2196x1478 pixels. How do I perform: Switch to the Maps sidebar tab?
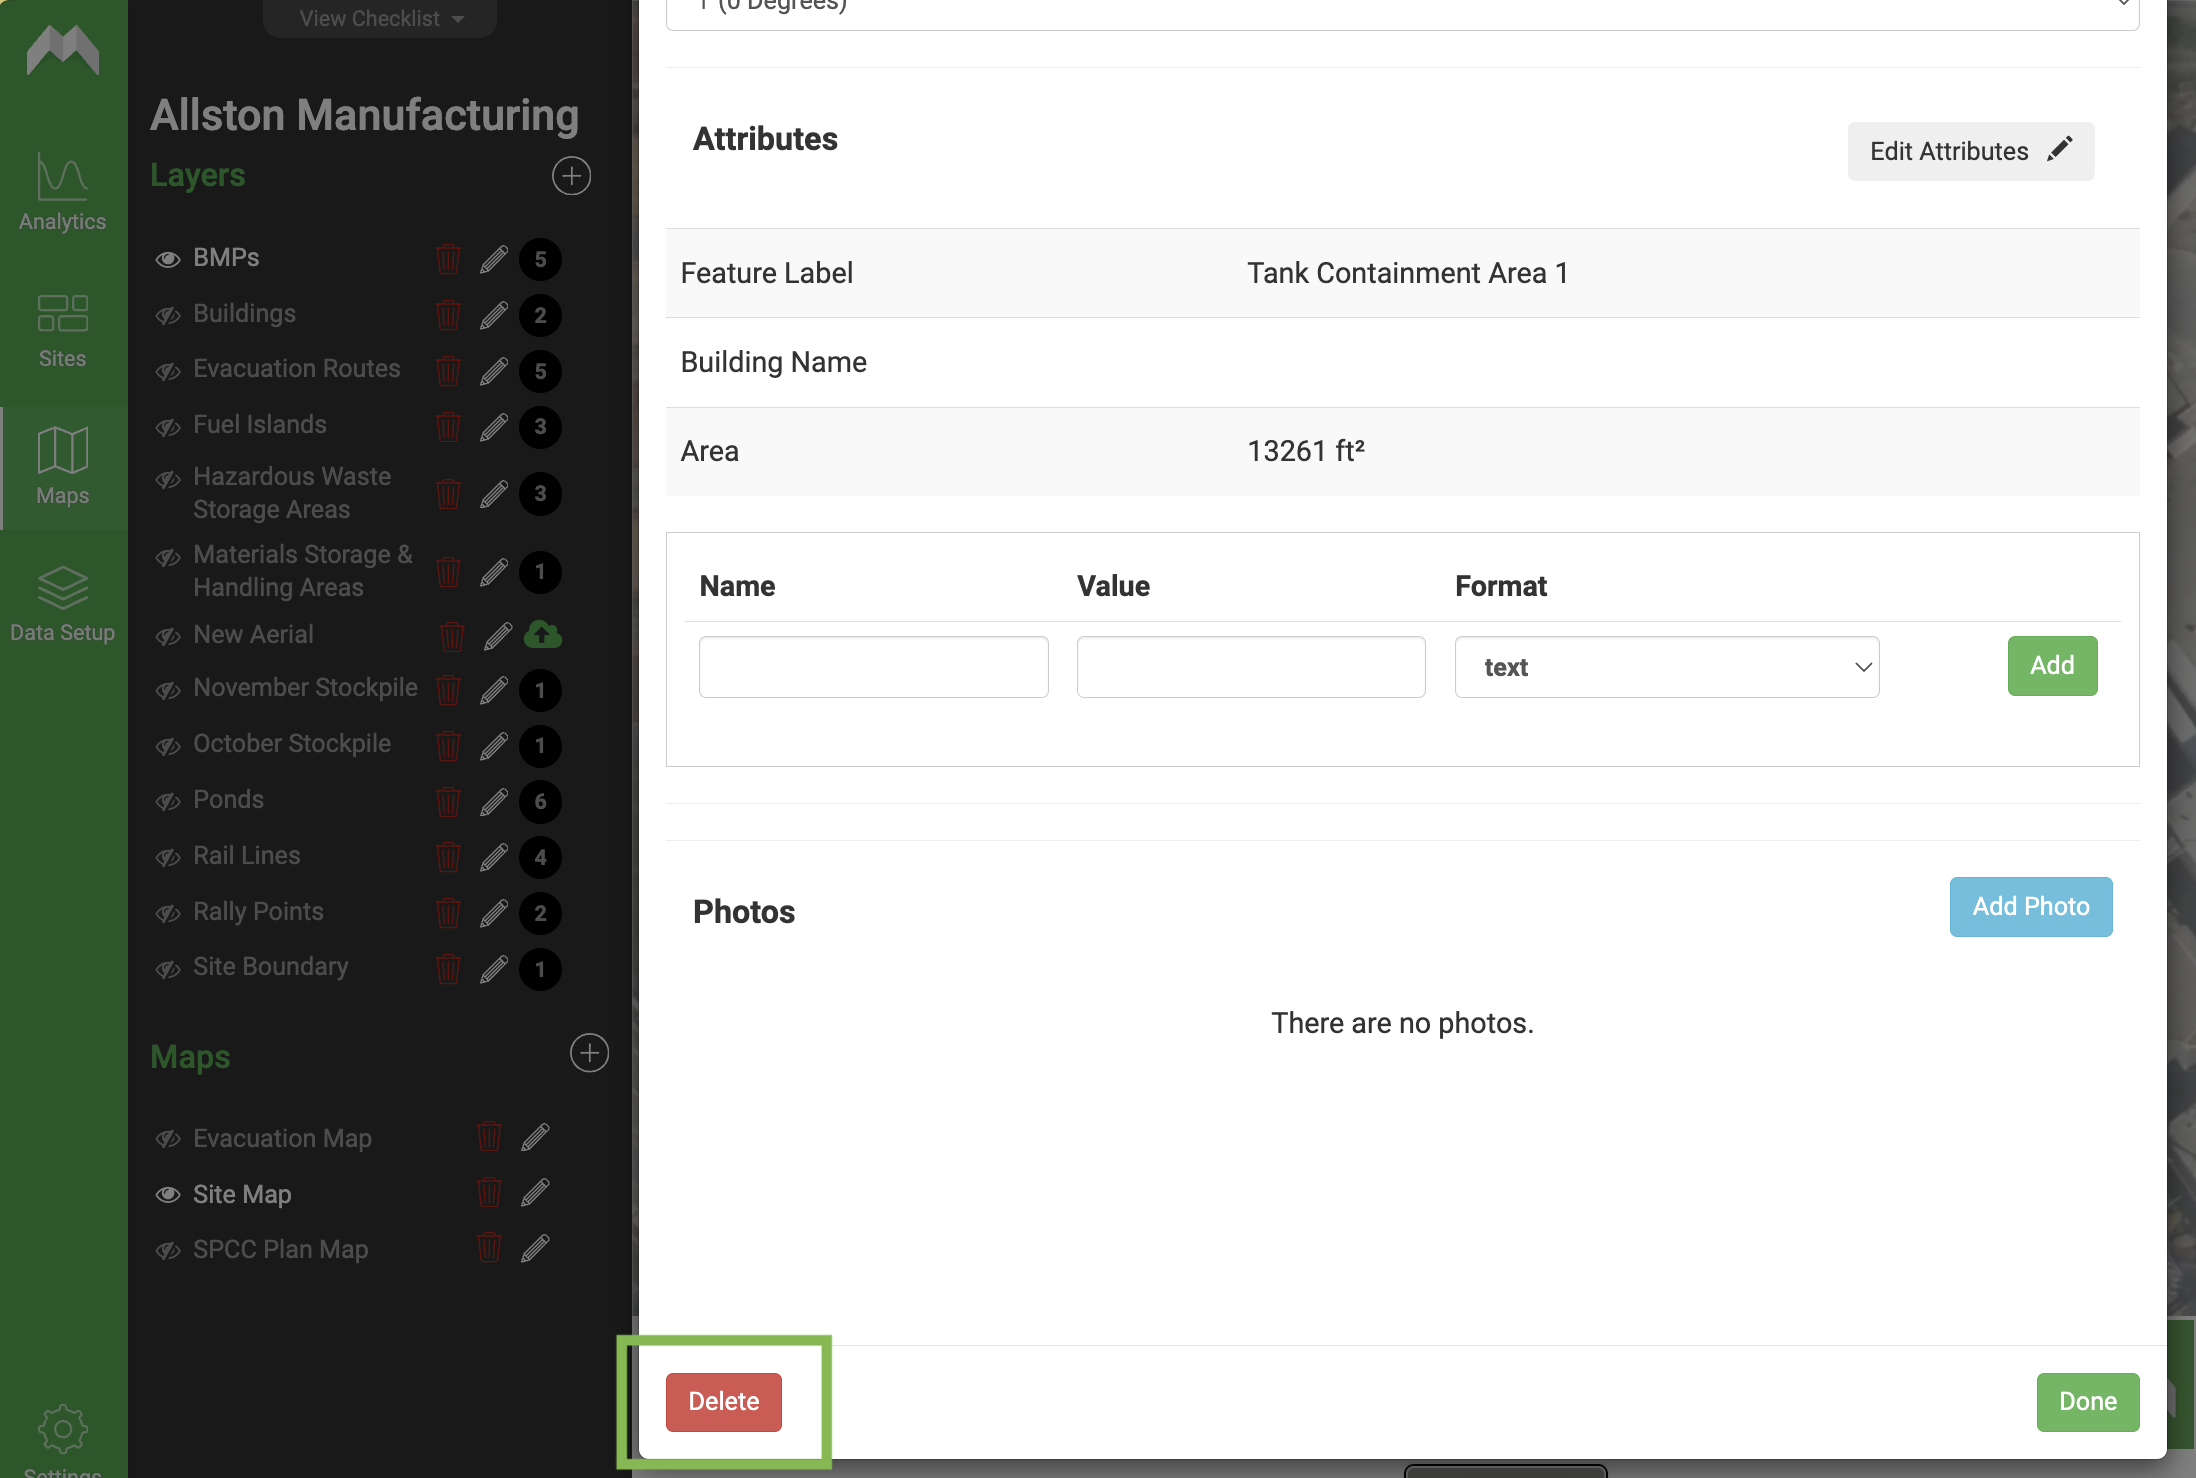point(62,467)
